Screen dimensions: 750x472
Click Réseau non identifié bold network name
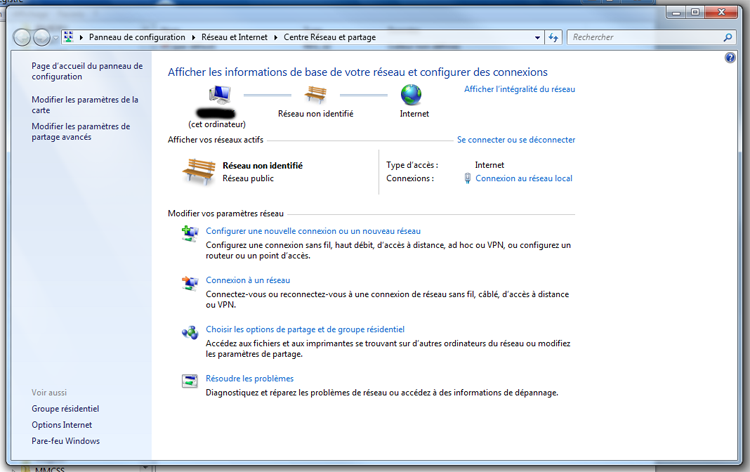coord(262,166)
